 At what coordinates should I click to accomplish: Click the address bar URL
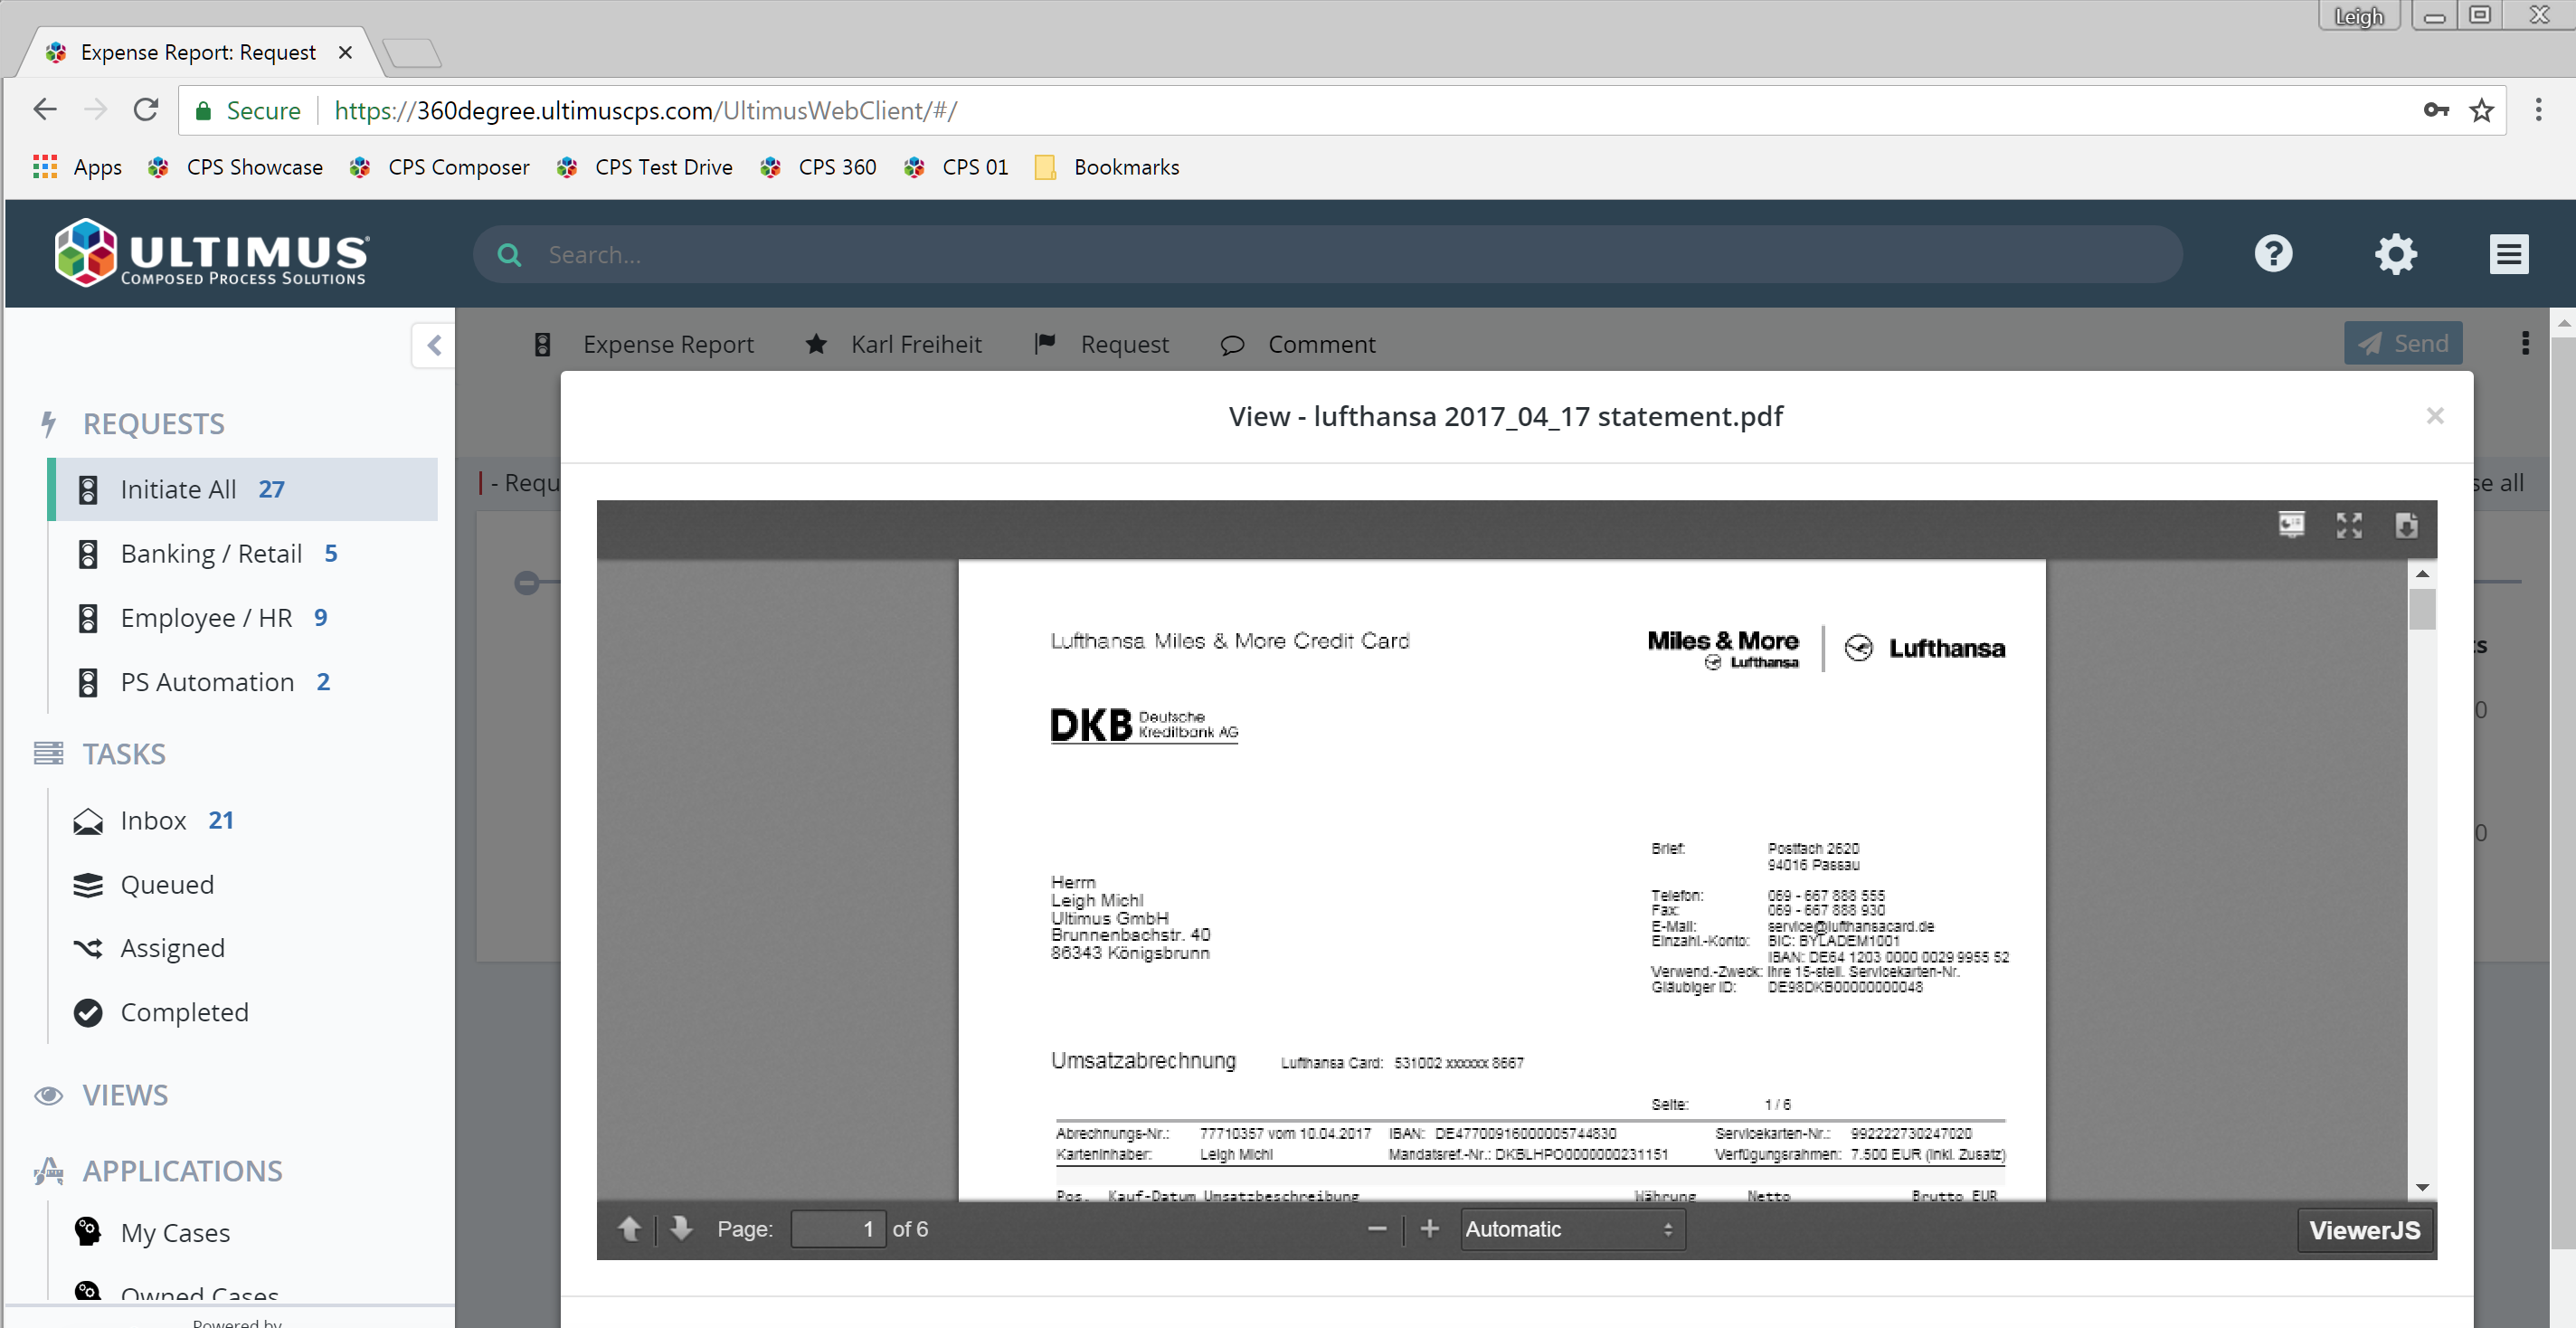pyautogui.click(x=645, y=110)
